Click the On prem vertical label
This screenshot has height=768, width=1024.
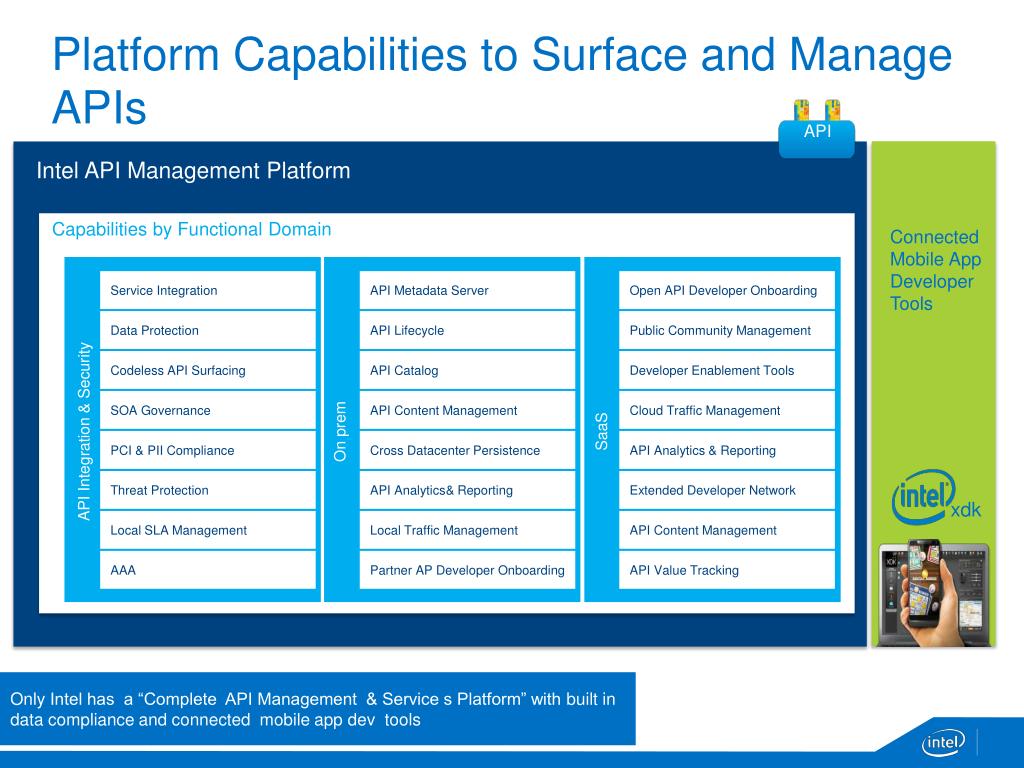[340, 431]
